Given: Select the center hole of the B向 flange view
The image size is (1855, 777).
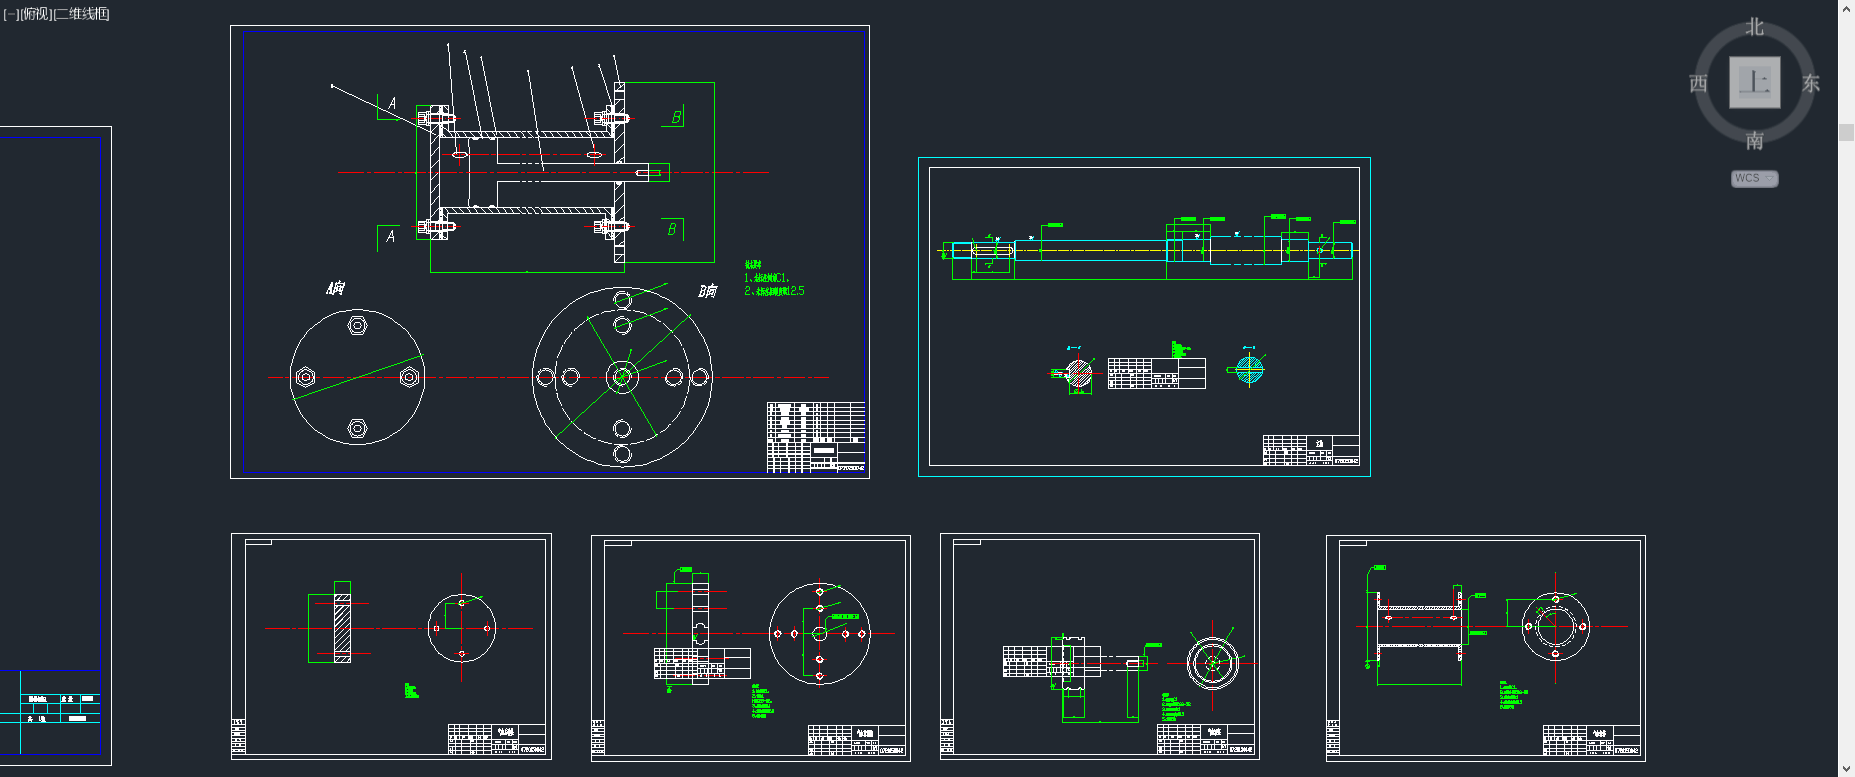Looking at the screenshot, I should pyautogui.click(x=622, y=377).
